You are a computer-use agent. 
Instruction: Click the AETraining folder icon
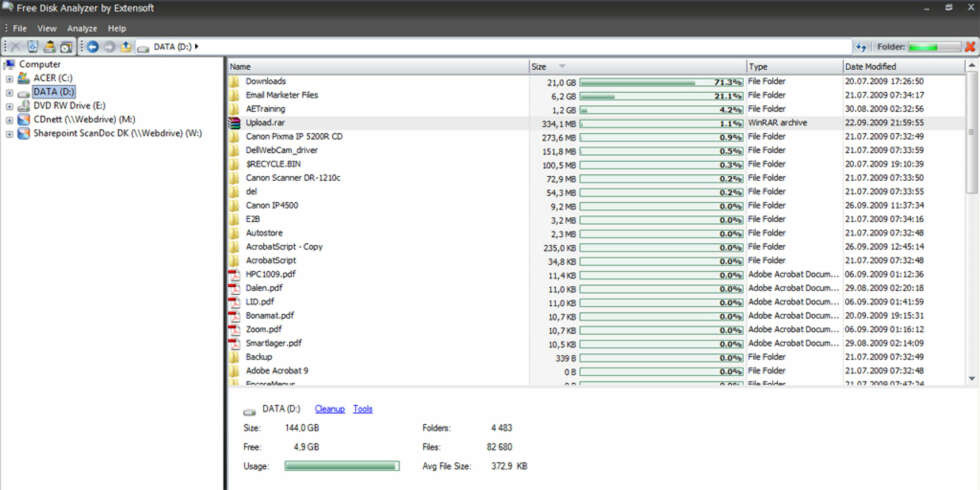(234, 109)
